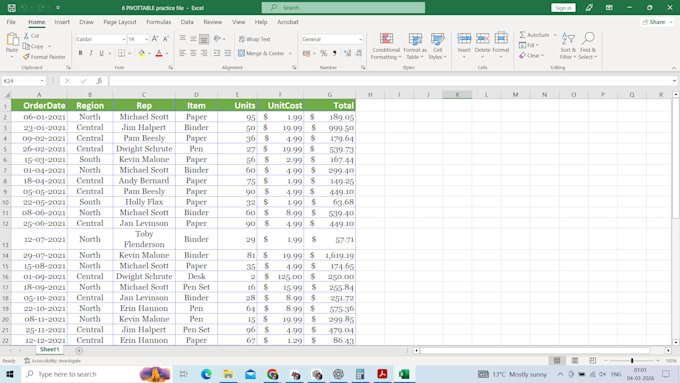
Task: Apply Percent Style to cells
Action: (x=324, y=53)
